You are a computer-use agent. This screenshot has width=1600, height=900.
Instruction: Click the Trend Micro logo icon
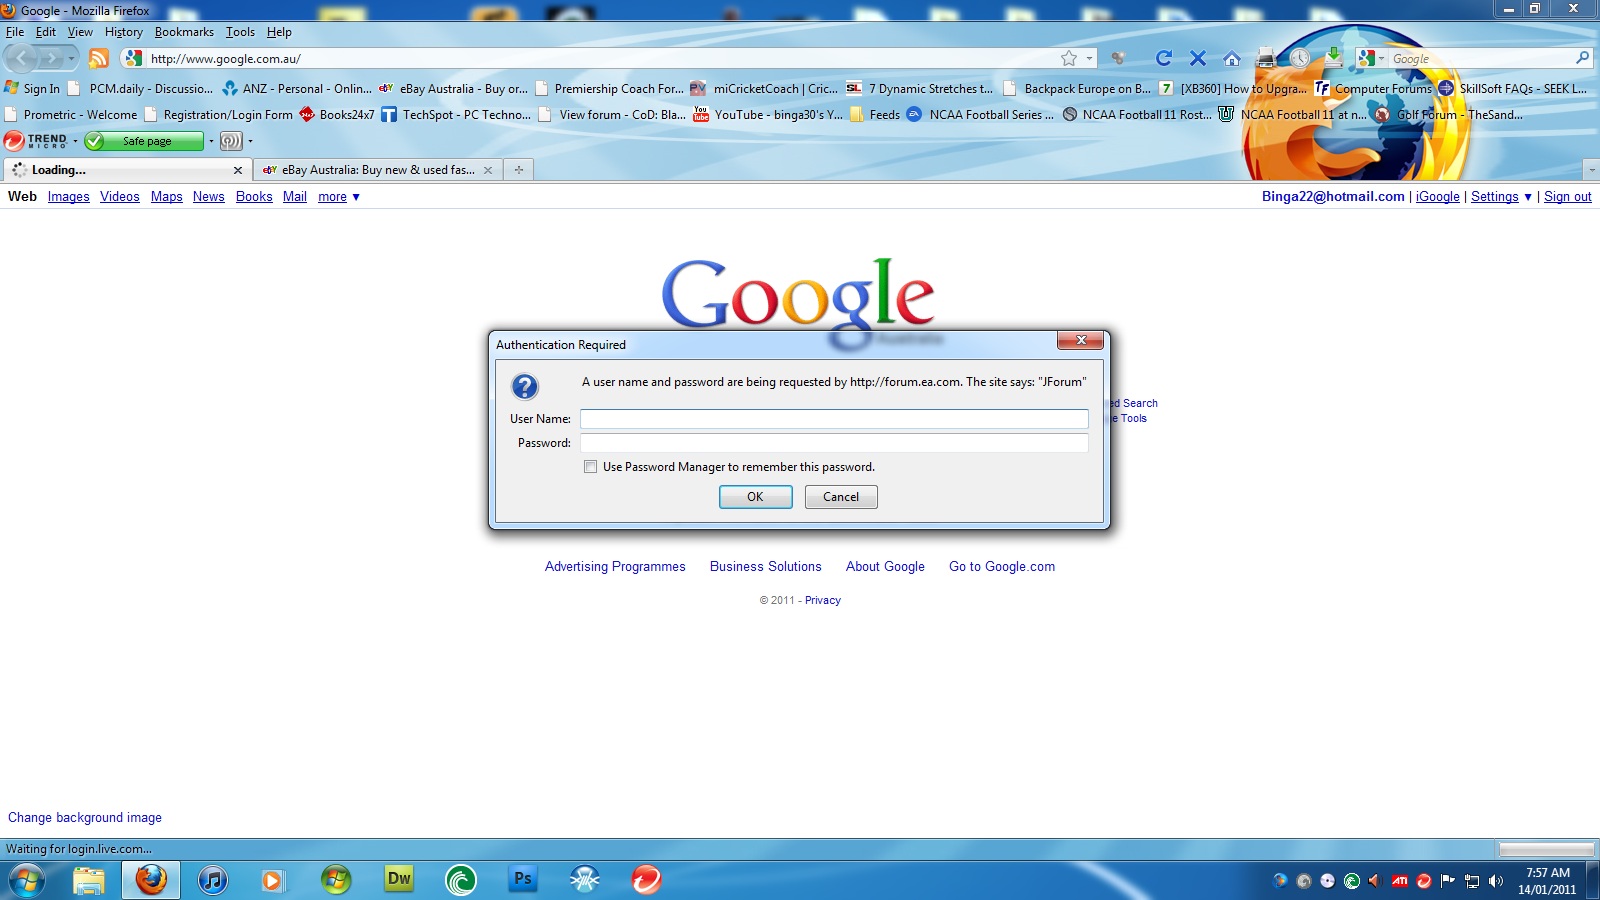36,141
